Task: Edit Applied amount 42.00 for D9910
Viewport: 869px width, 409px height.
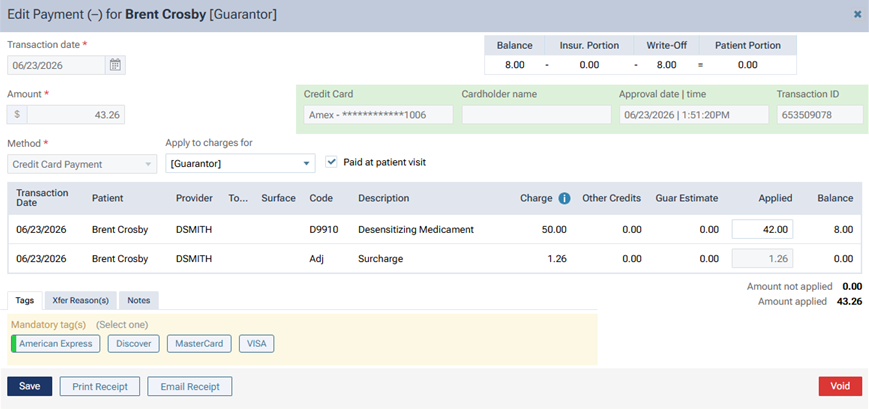Action: coord(762,229)
